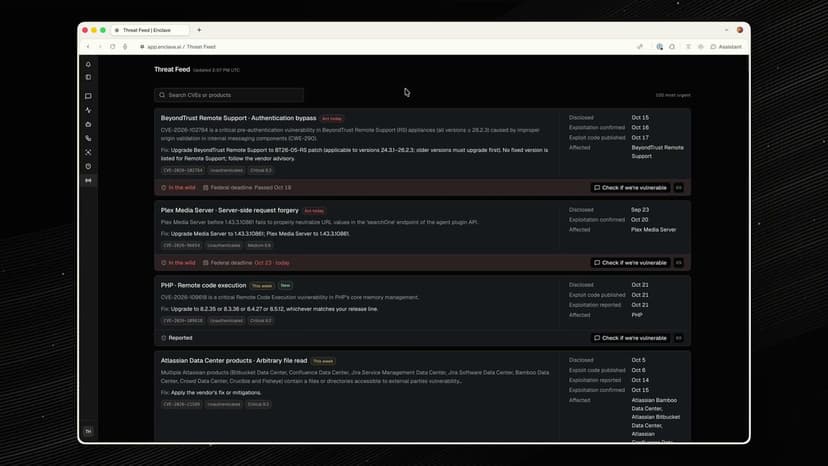Click the Threat Feed page heading
The width and height of the screenshot is (828, 466).
(x=172, y=69)
